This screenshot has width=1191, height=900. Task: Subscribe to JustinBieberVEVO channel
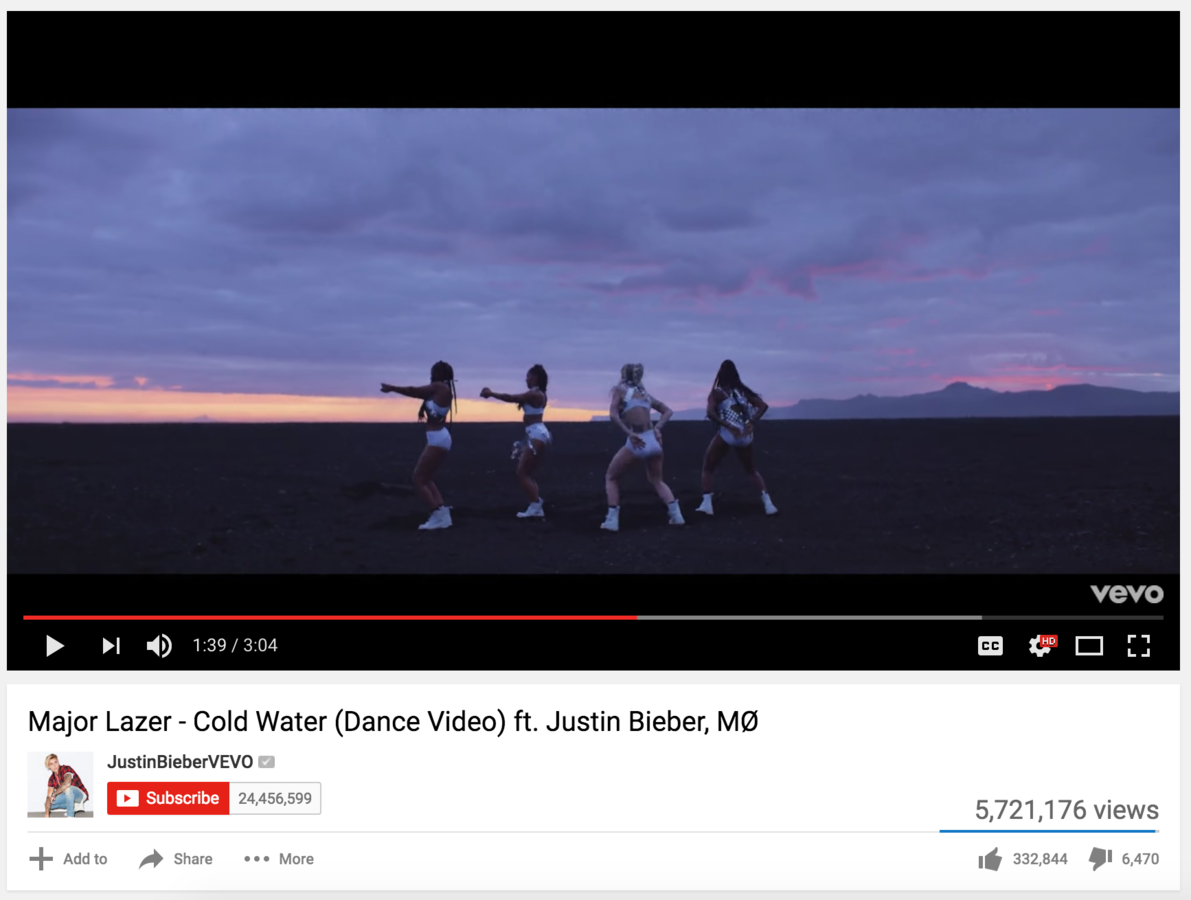168,798
